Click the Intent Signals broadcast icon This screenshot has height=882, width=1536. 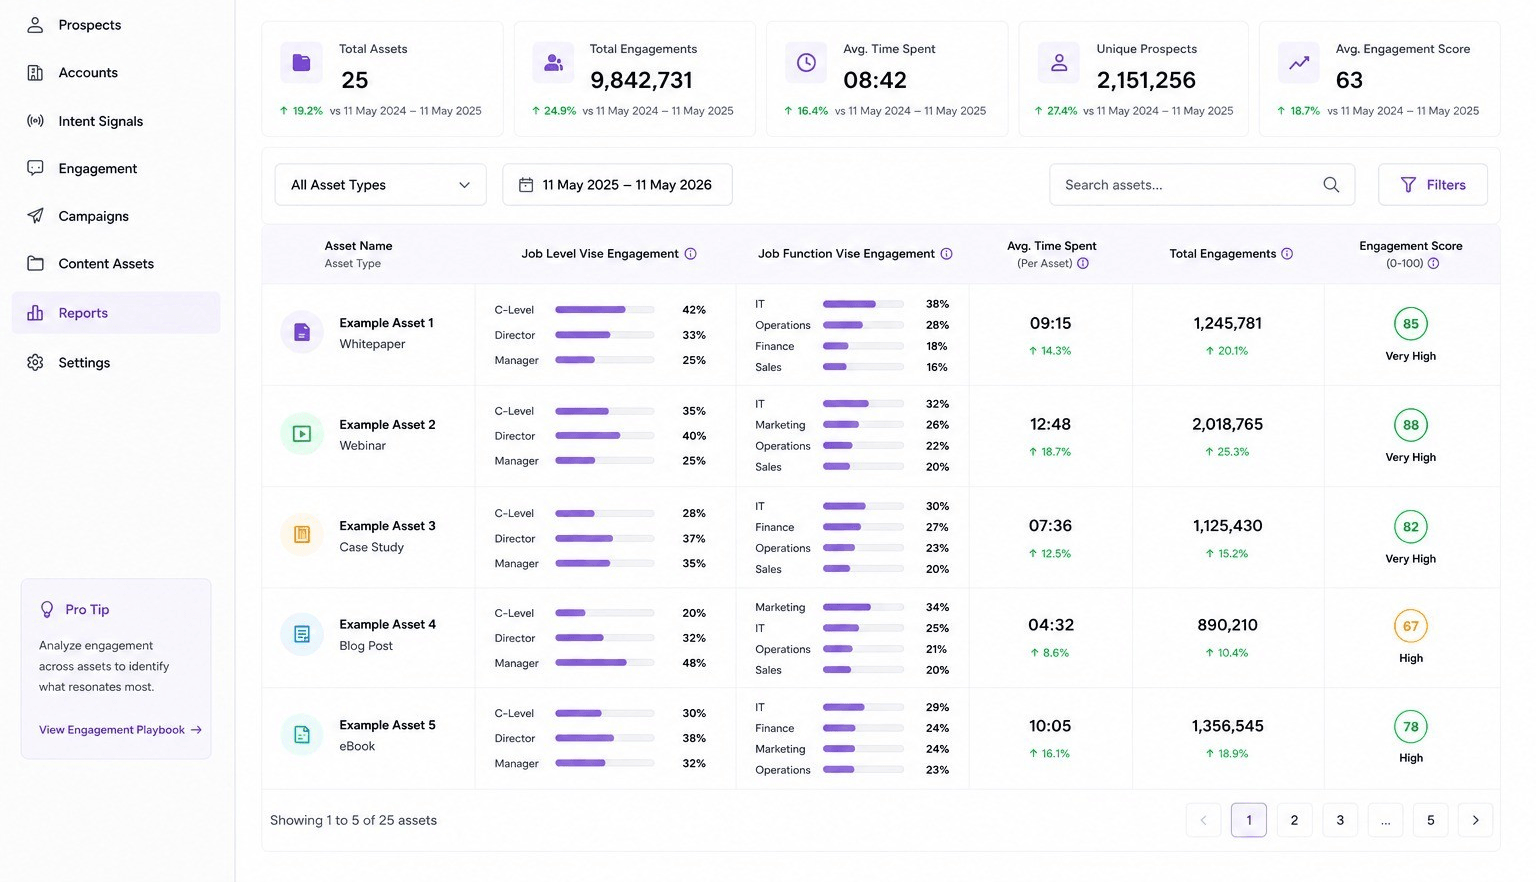point(35,121)
